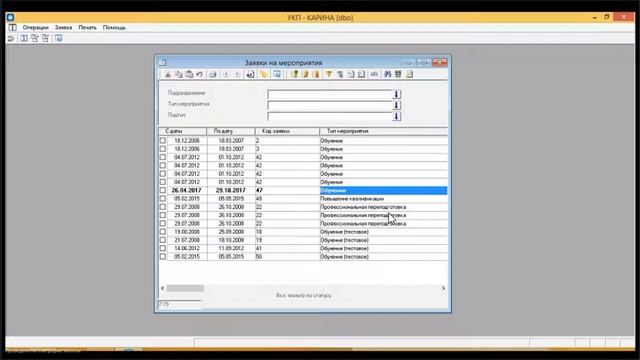Click the blue window icon in main toolbar

click(59, 38)
